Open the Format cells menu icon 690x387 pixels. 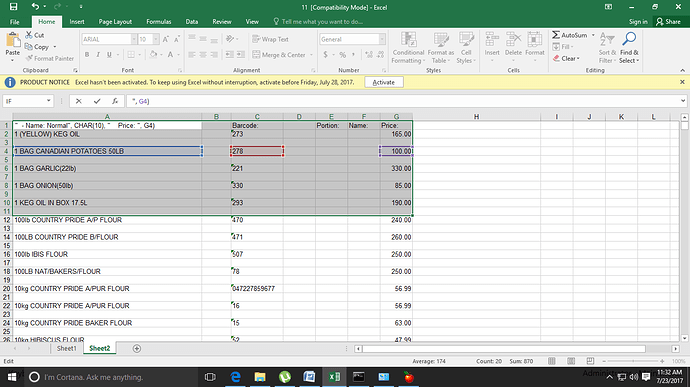pos(535,40)
